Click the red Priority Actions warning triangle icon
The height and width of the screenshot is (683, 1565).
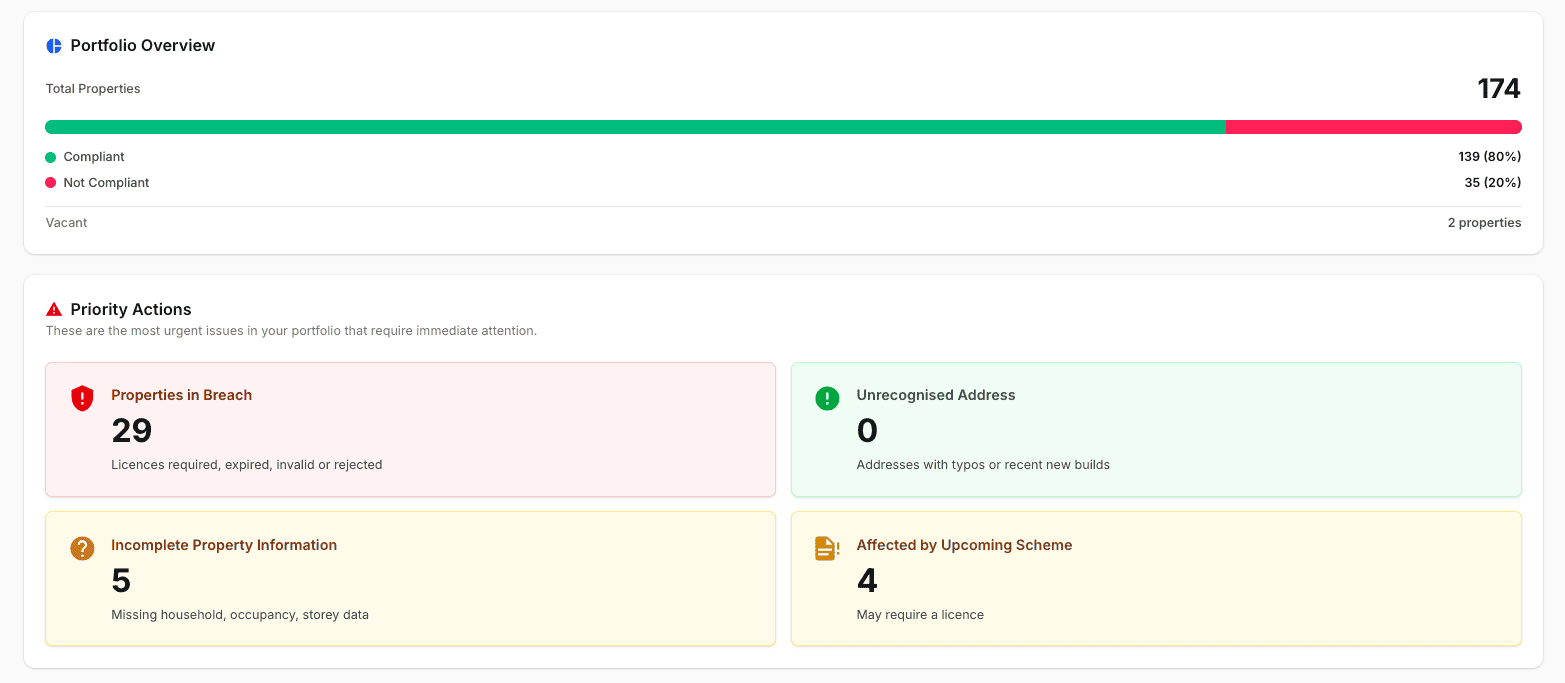point(54,310)
